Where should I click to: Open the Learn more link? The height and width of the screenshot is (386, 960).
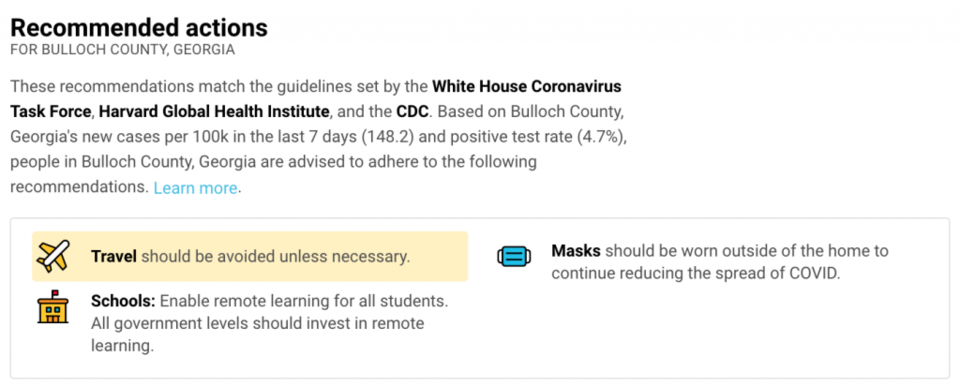point(195,187)
